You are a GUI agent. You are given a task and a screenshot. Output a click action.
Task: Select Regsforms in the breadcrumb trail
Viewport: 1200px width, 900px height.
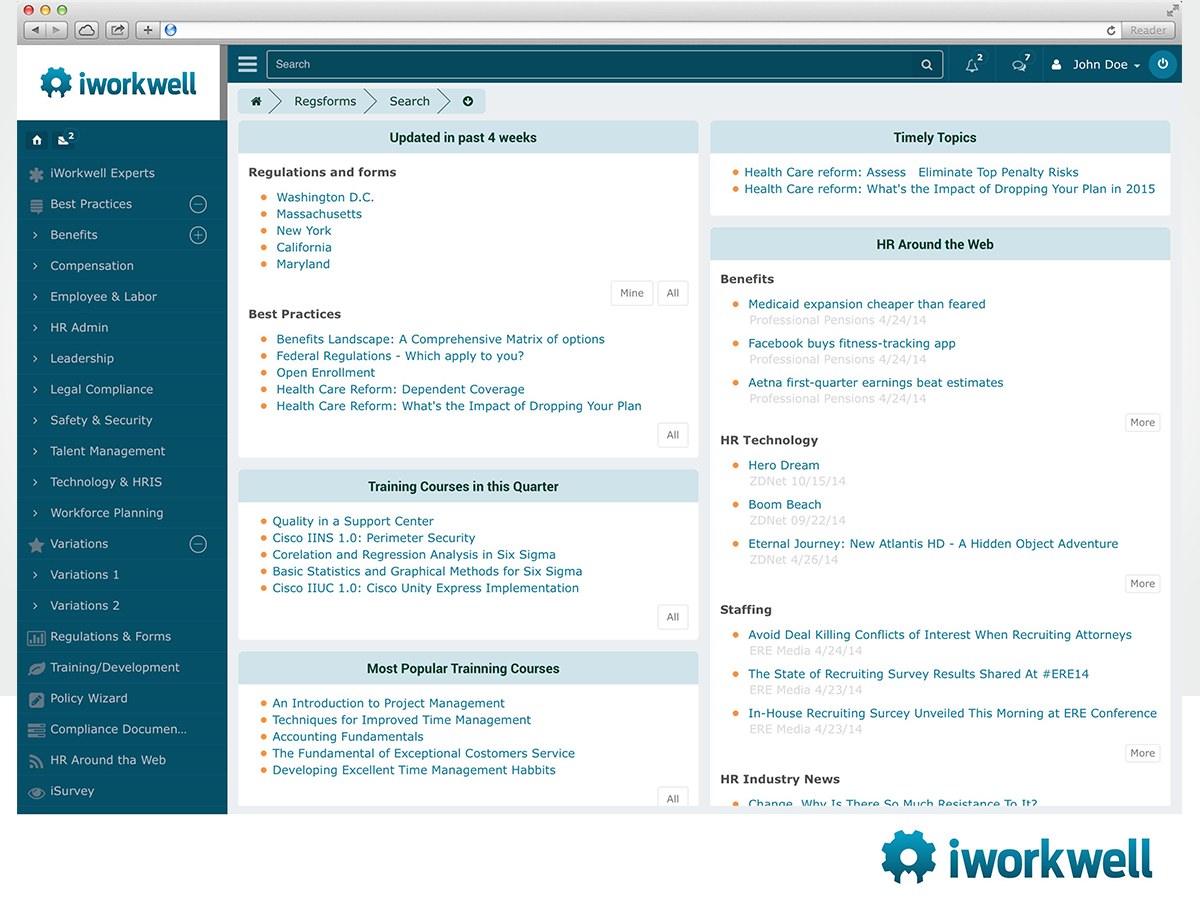pos(325,101)
